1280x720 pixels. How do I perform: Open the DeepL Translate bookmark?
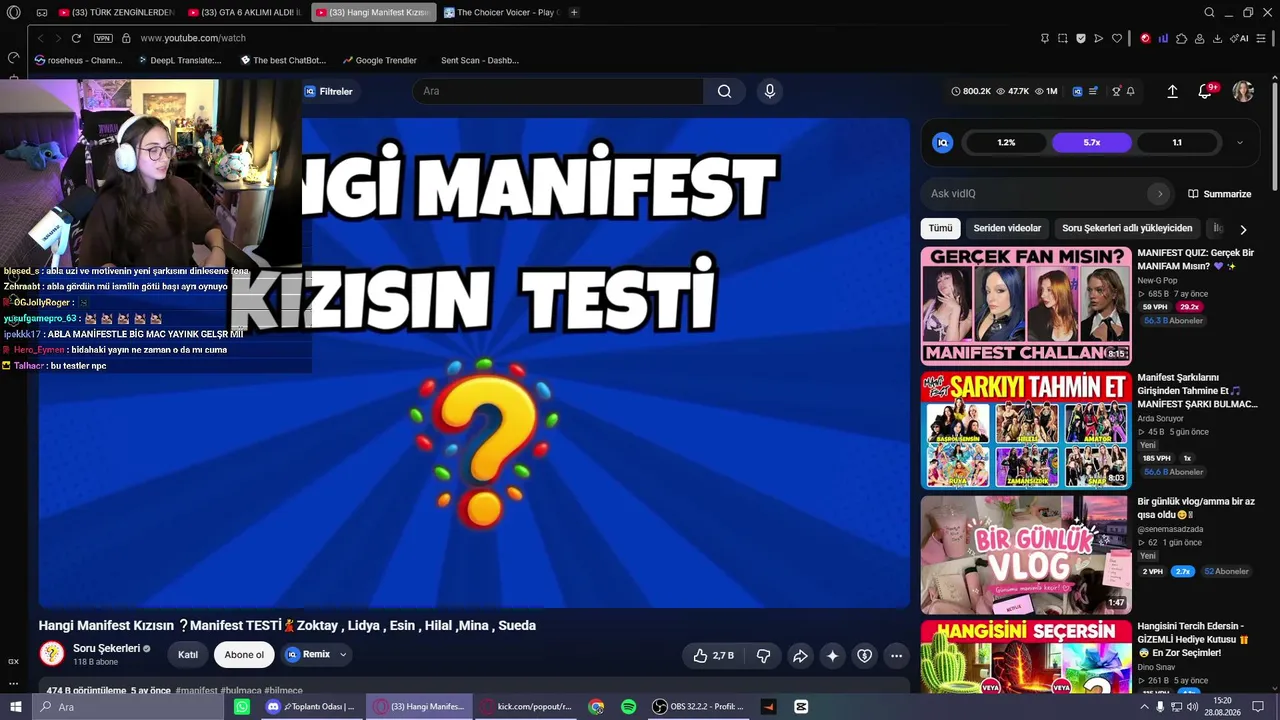point(179,60)
